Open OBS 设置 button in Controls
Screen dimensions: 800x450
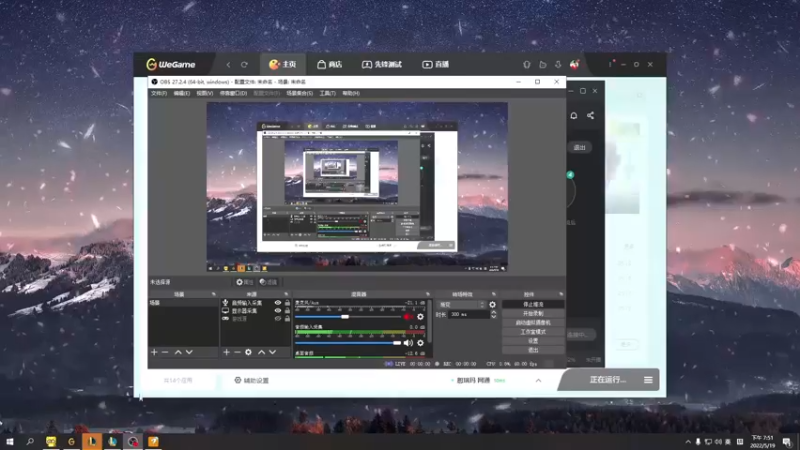coord(533,341)
